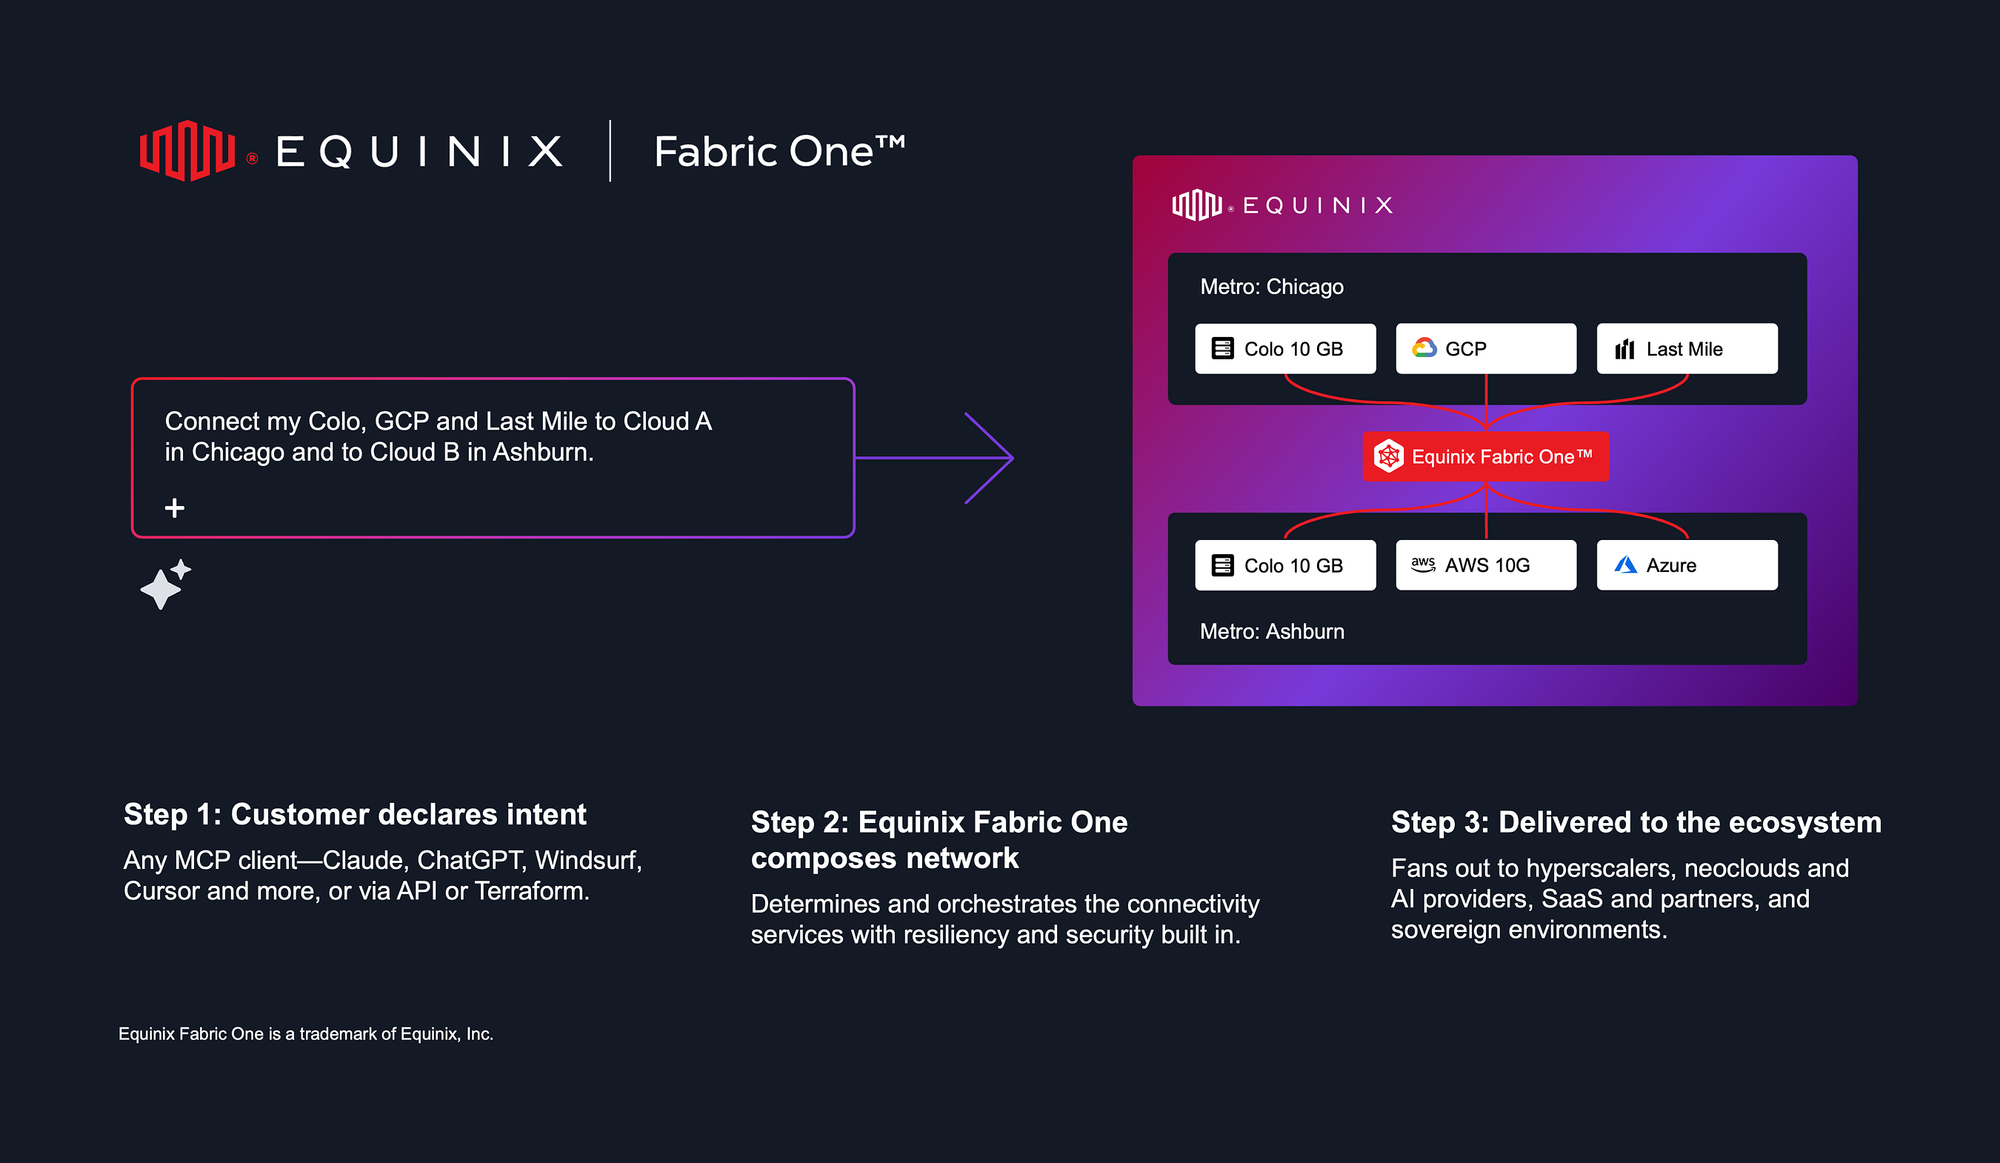Click the Azure logo icon
Image resolution: width=2000 pixels, height=1163 pixels.
click(x=1626, y=565)
